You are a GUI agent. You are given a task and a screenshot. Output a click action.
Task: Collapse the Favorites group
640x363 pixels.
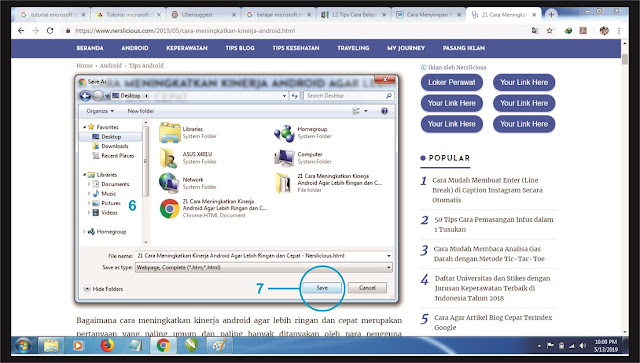(85, 127)
